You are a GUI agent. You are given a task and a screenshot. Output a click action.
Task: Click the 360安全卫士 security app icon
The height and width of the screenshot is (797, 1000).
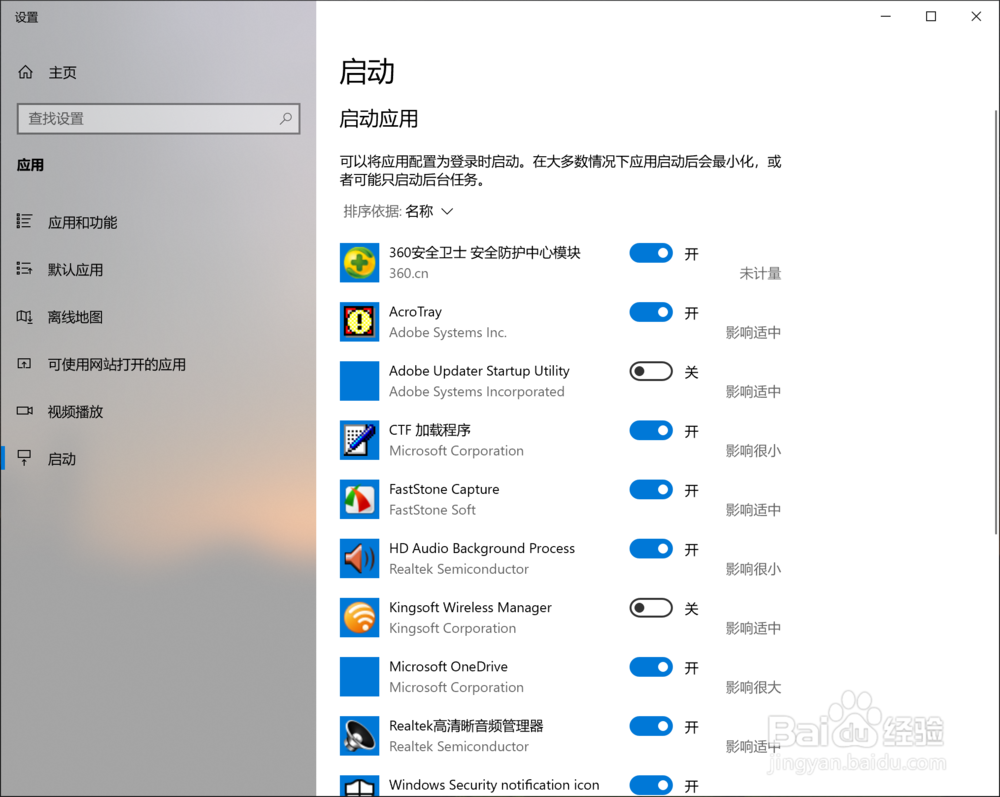[359, 263]
